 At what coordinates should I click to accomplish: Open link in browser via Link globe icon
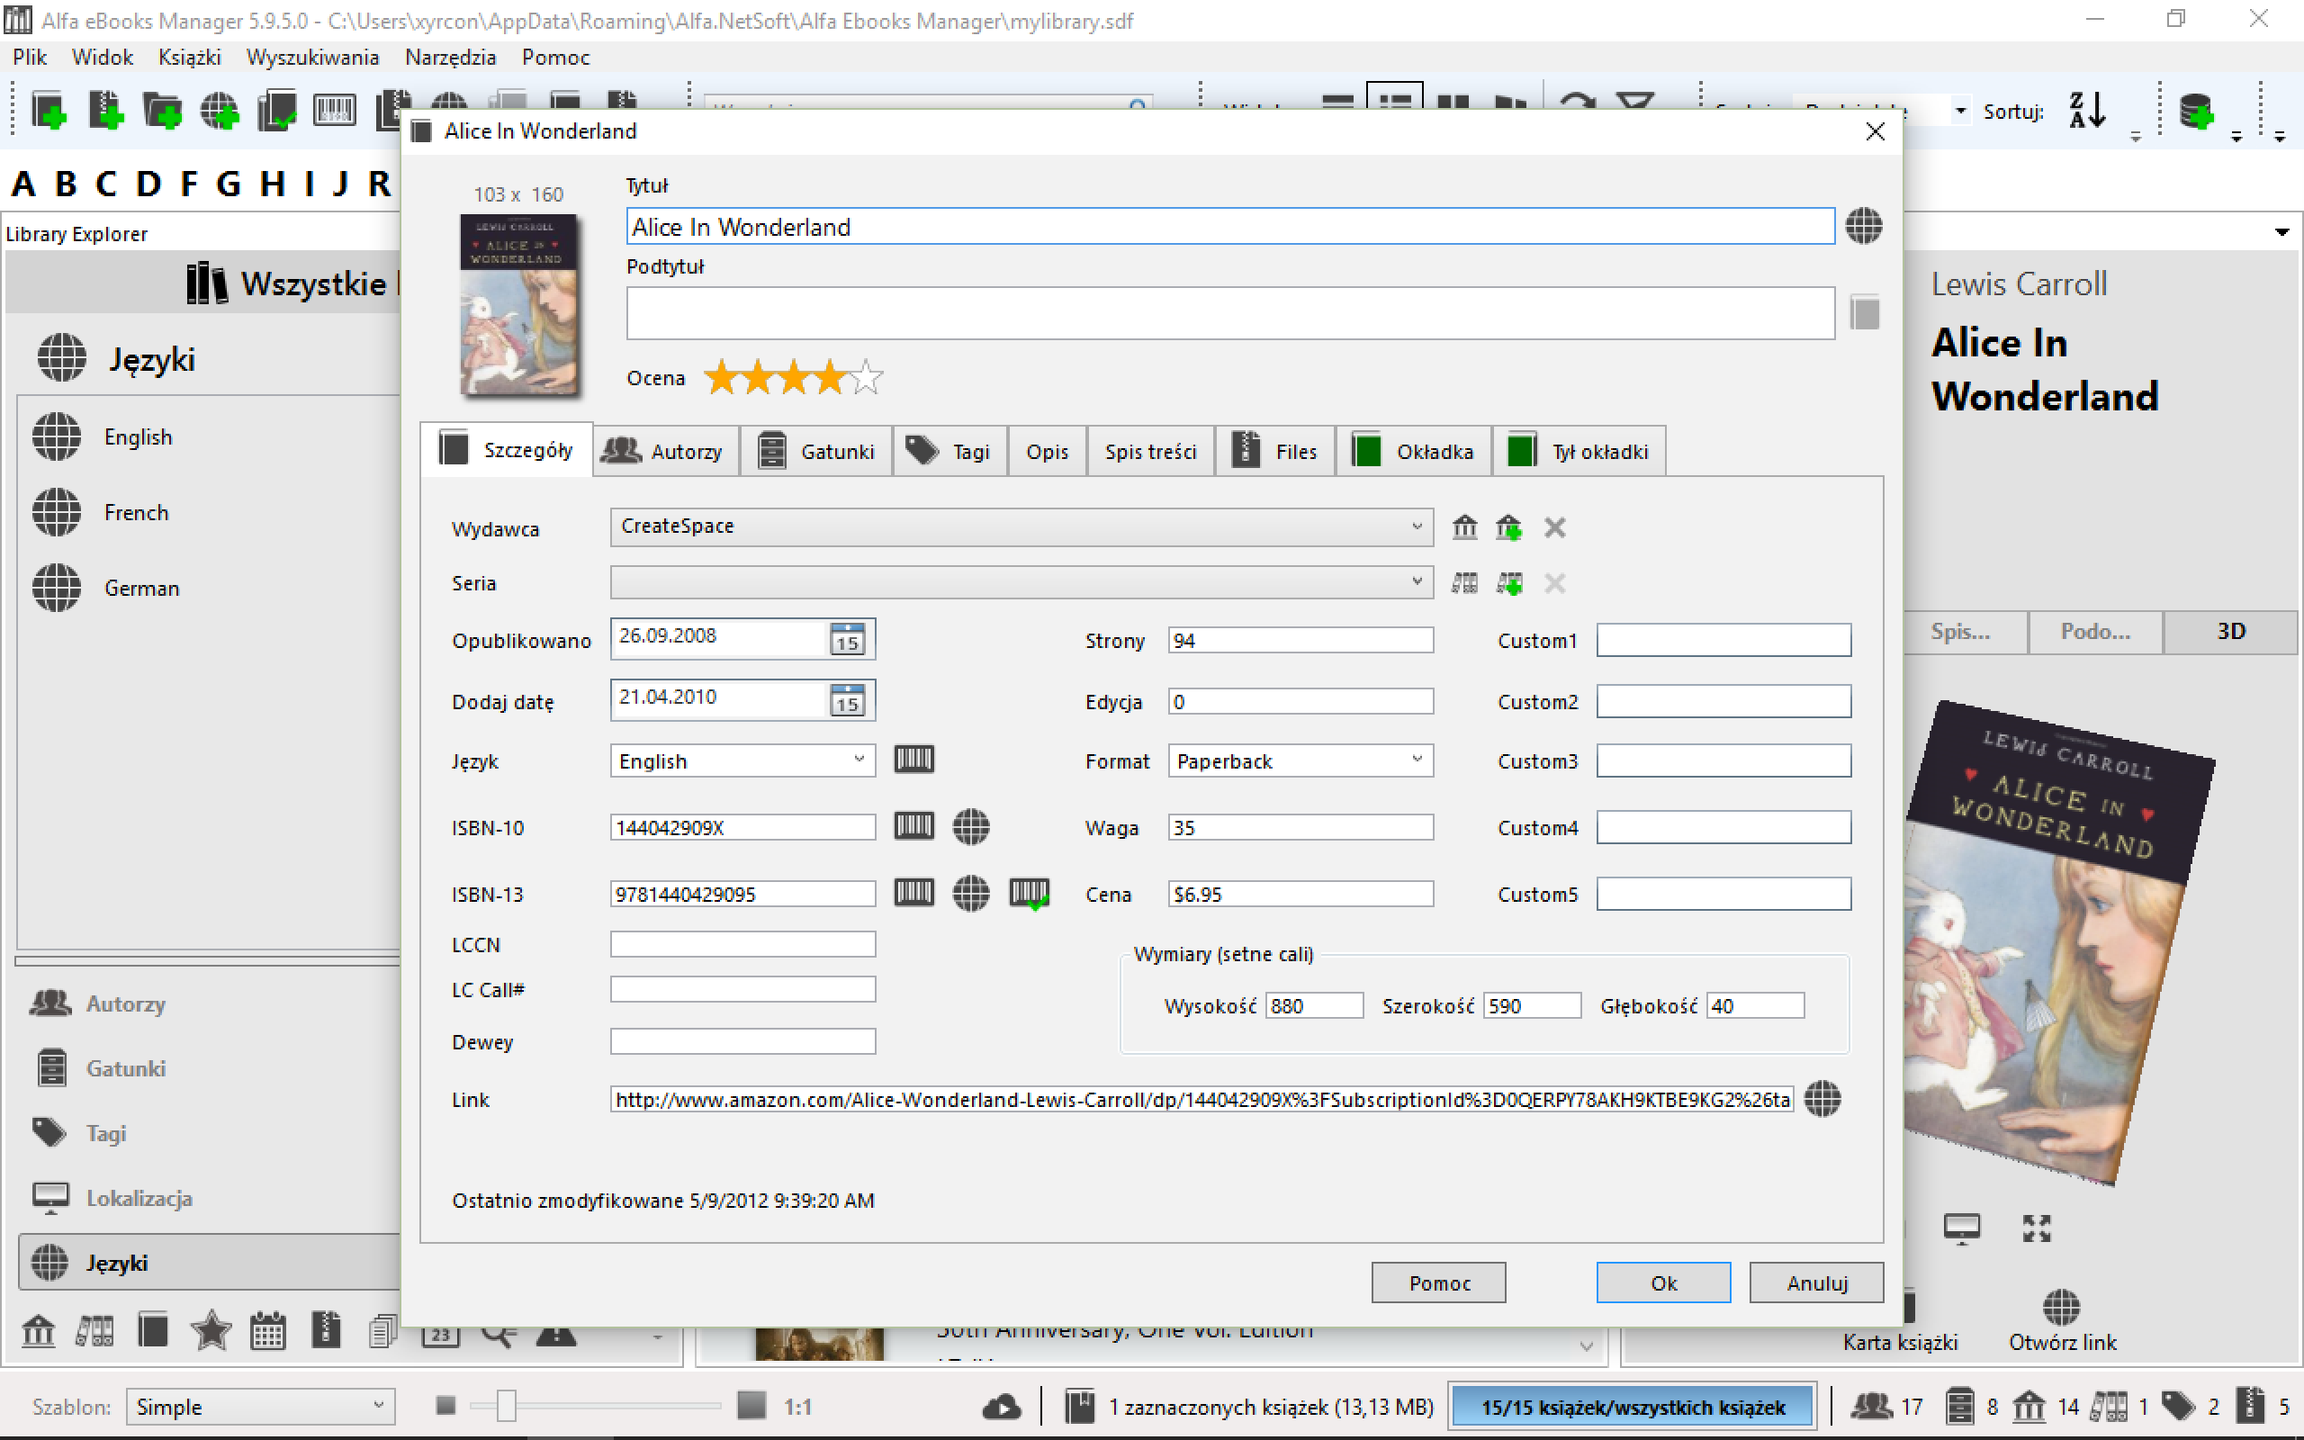[x=1823, y=1099]
